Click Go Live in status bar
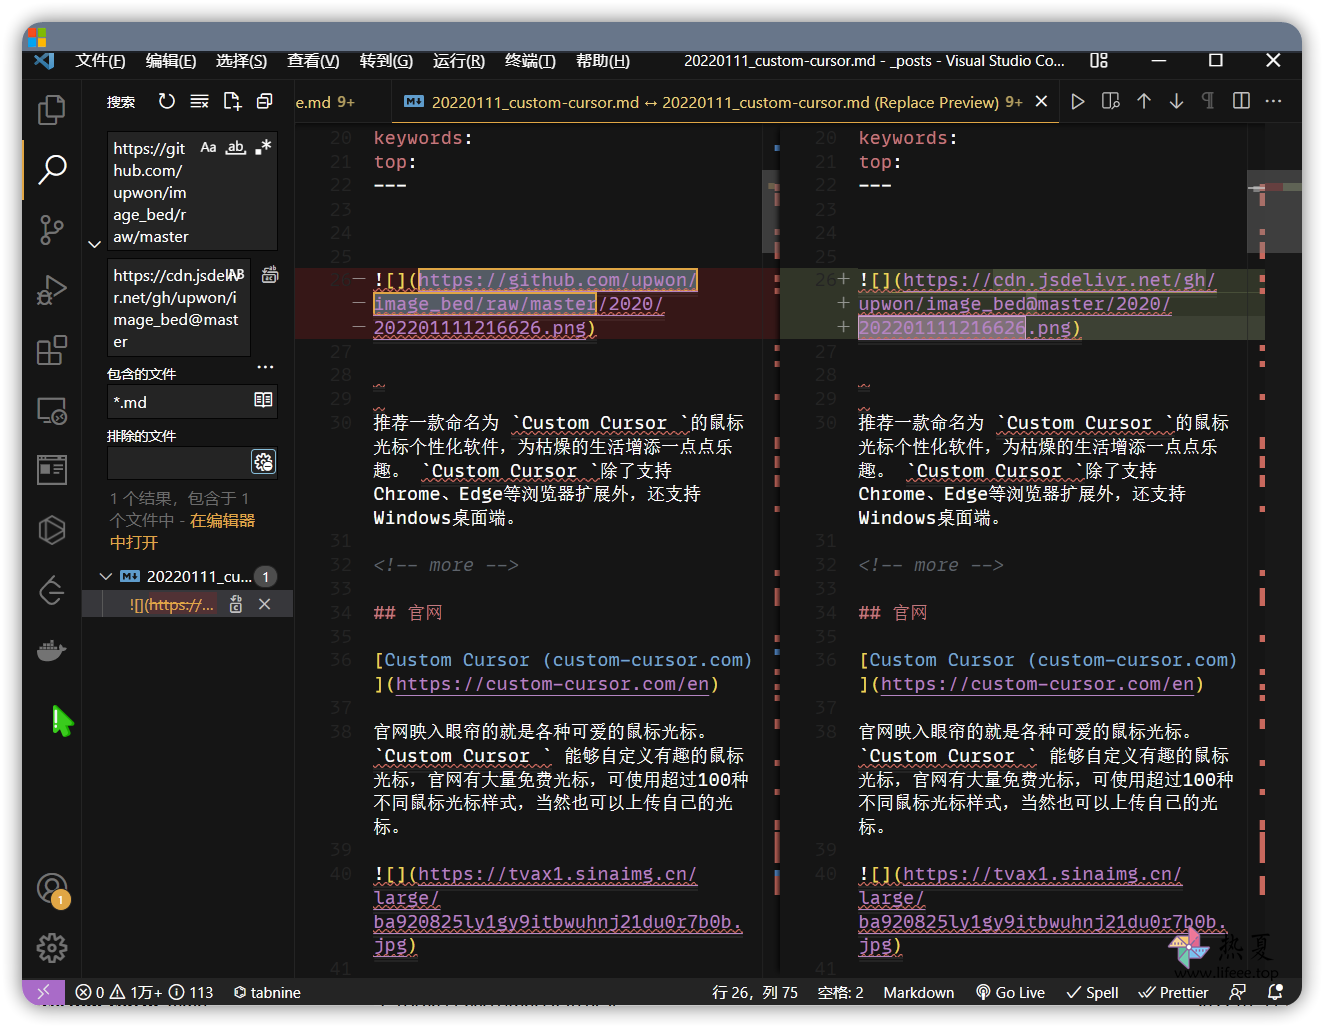 coord(1010,992)
